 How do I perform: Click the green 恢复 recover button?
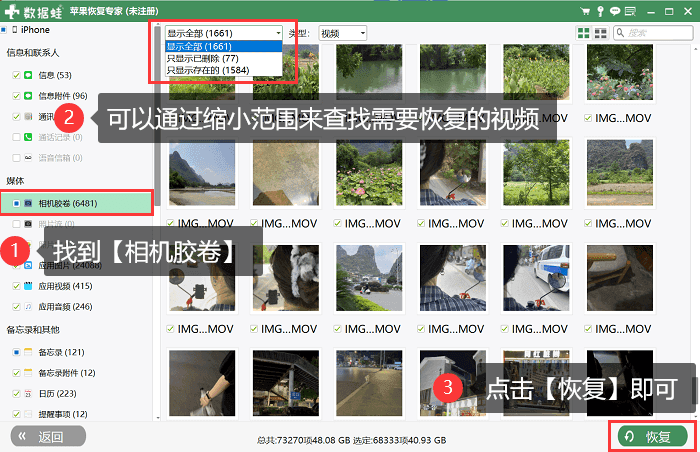652,436
